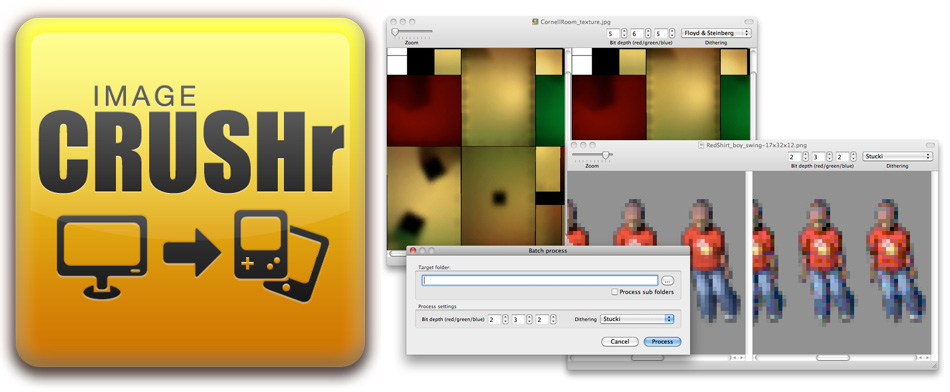Click red bit depth stepper in RedShirt window
This screenshot has width=950, height=392.
(806, 156)
